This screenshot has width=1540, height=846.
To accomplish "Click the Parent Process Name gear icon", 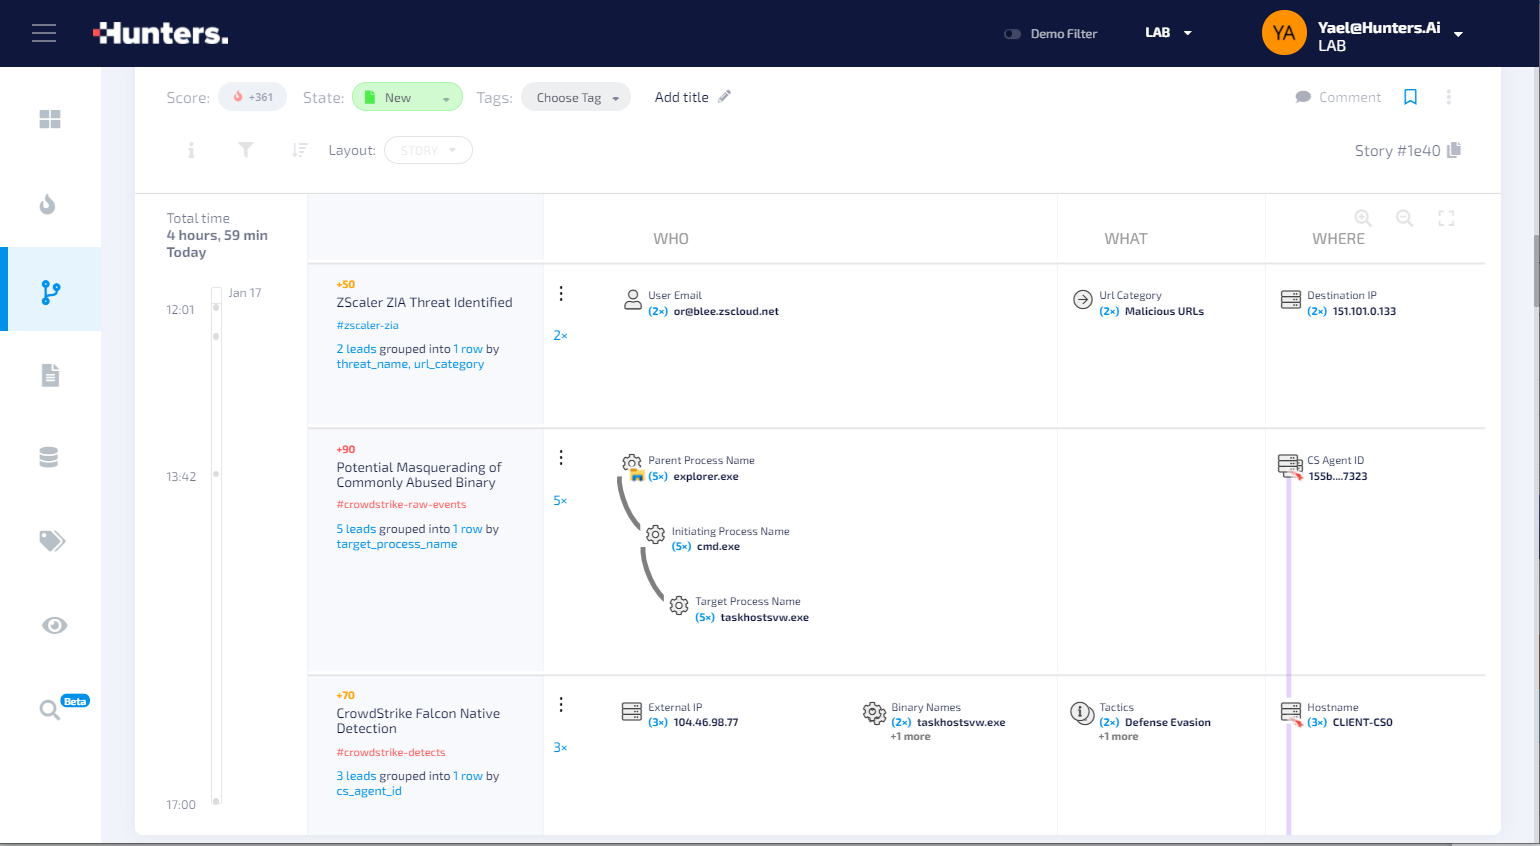I will pos(632,465).
